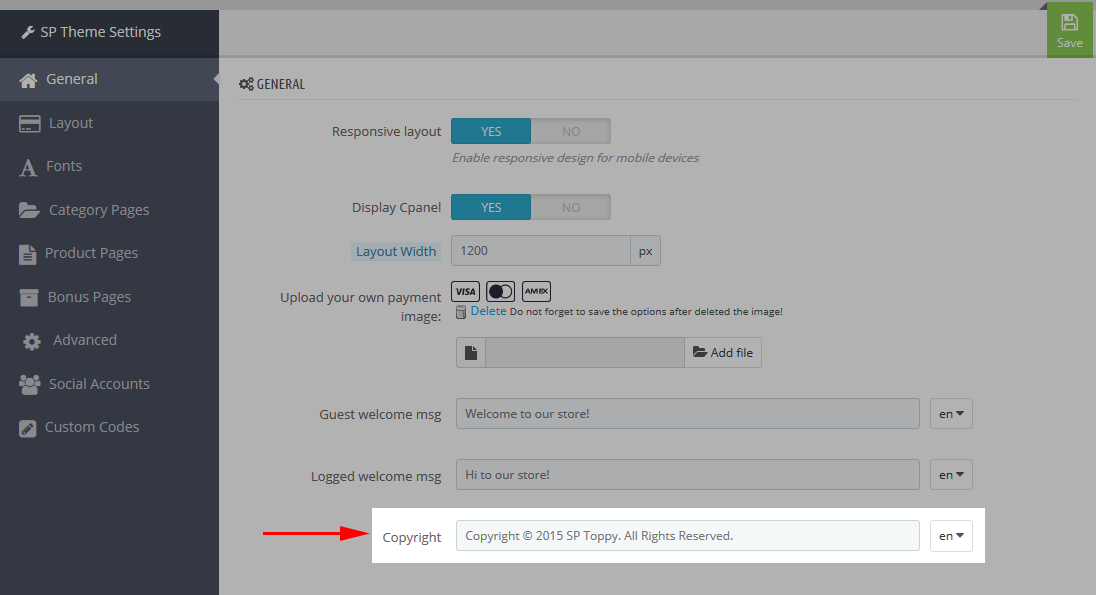1096x595 pixels.
Task: Switch to the Fonts settings tab
Action: (x=109, y=166)
